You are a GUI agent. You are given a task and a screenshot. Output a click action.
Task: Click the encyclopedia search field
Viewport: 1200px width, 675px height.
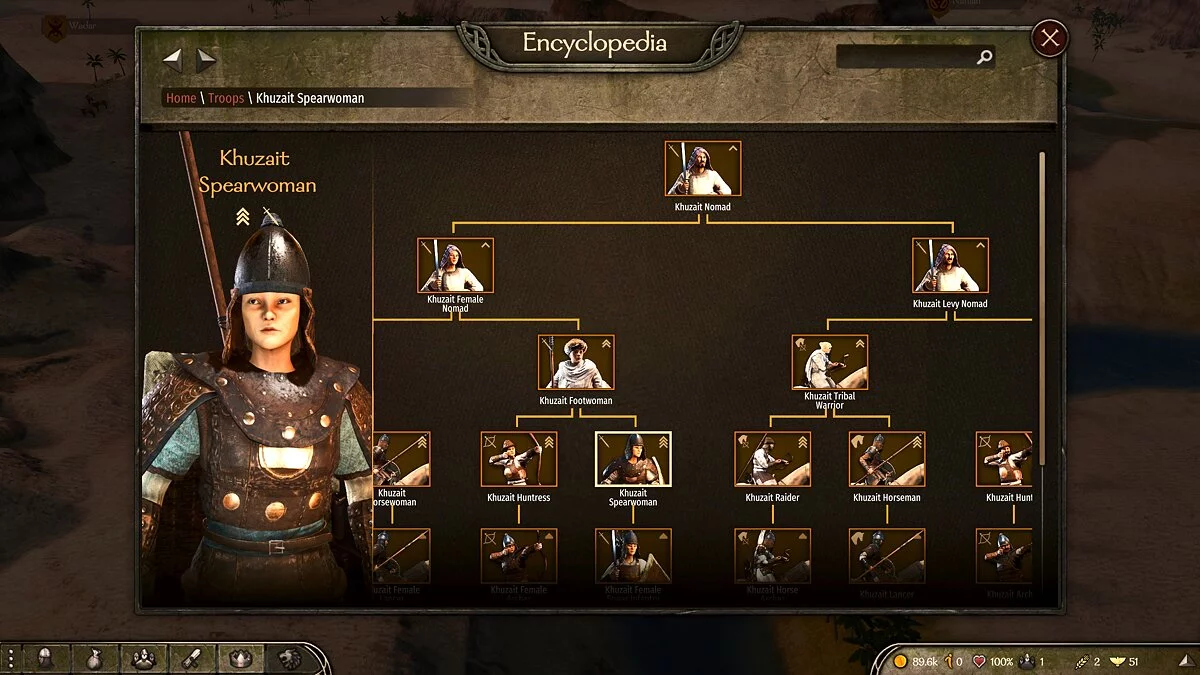coord(916,58)
